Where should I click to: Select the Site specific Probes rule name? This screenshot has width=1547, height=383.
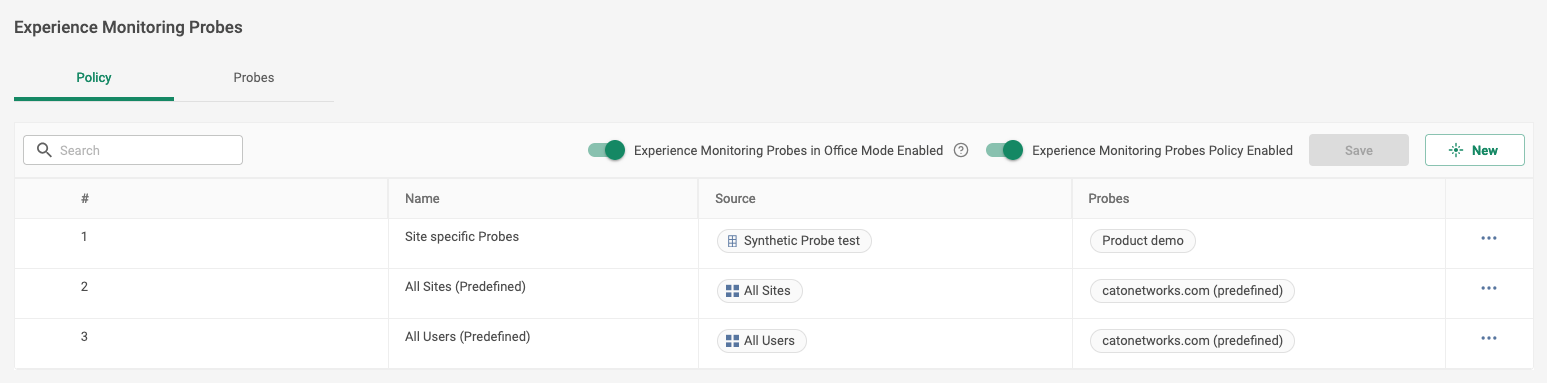coord(462,237)
